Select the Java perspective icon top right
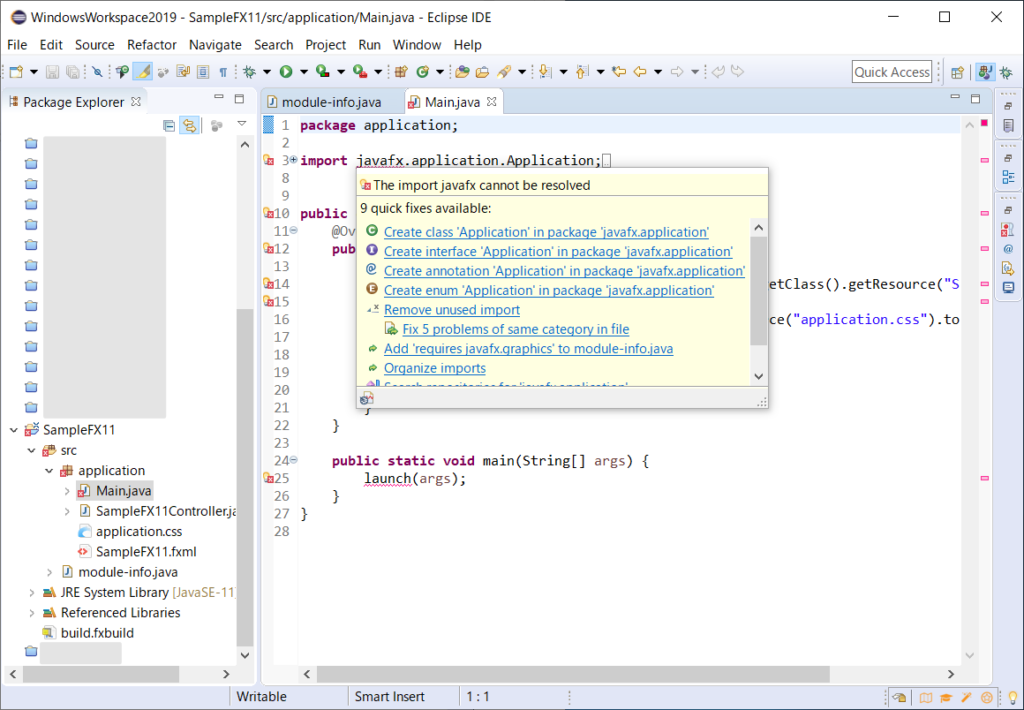 tap(985, 72)
